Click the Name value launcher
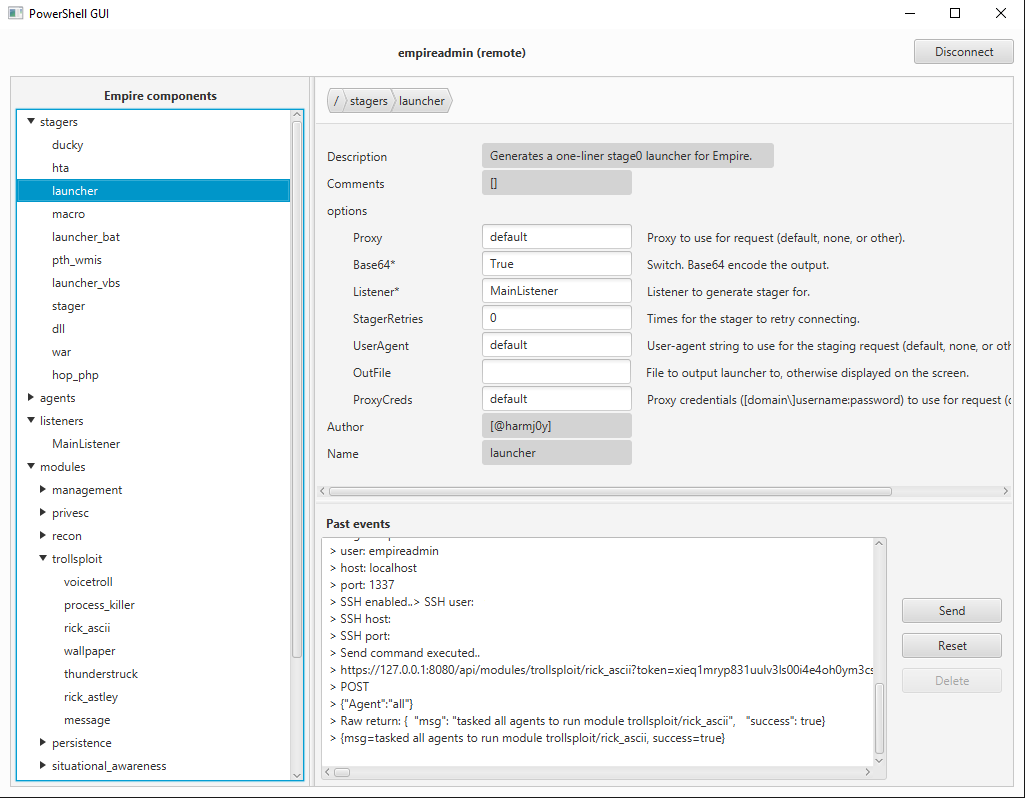Image resolution: width=1025 pixels, height=798 pixels. (x=556, y=453)
